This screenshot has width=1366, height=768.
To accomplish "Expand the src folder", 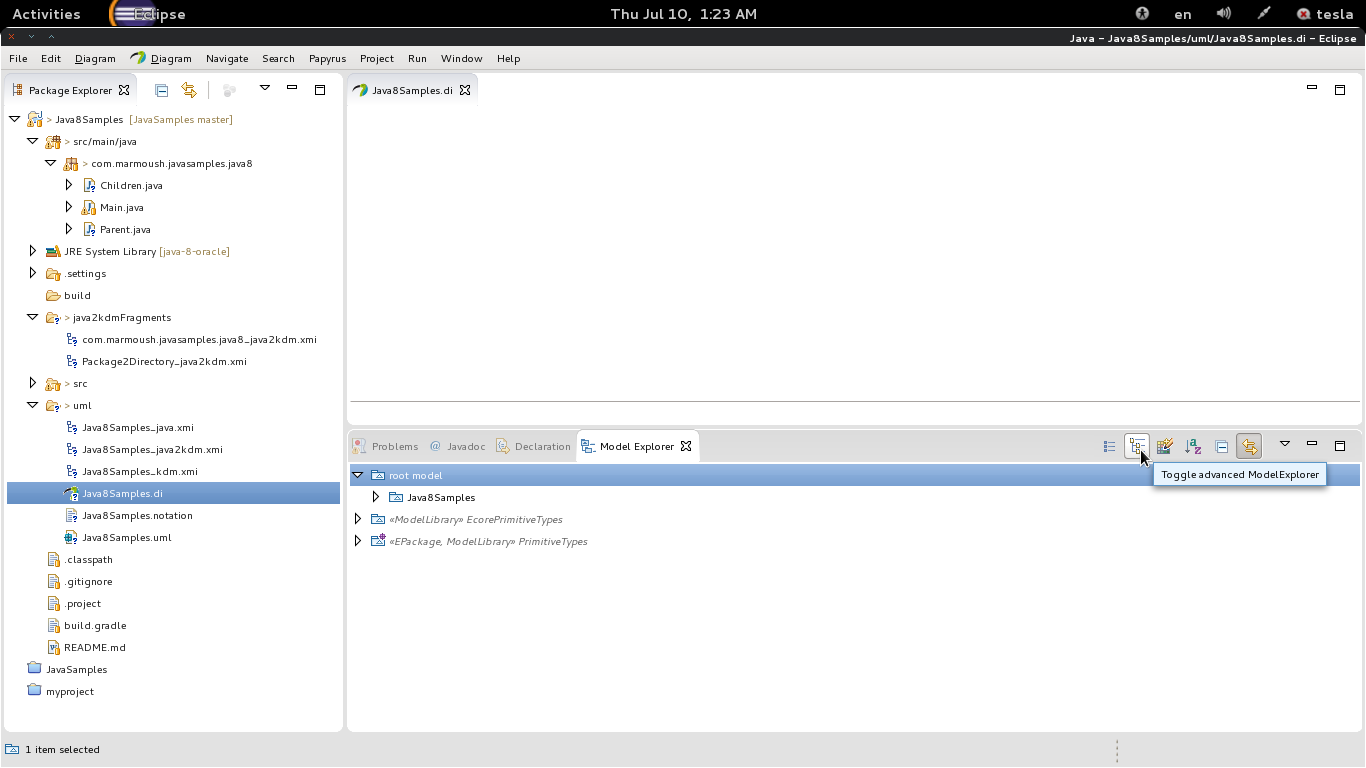I will click(x=32, y=383).
